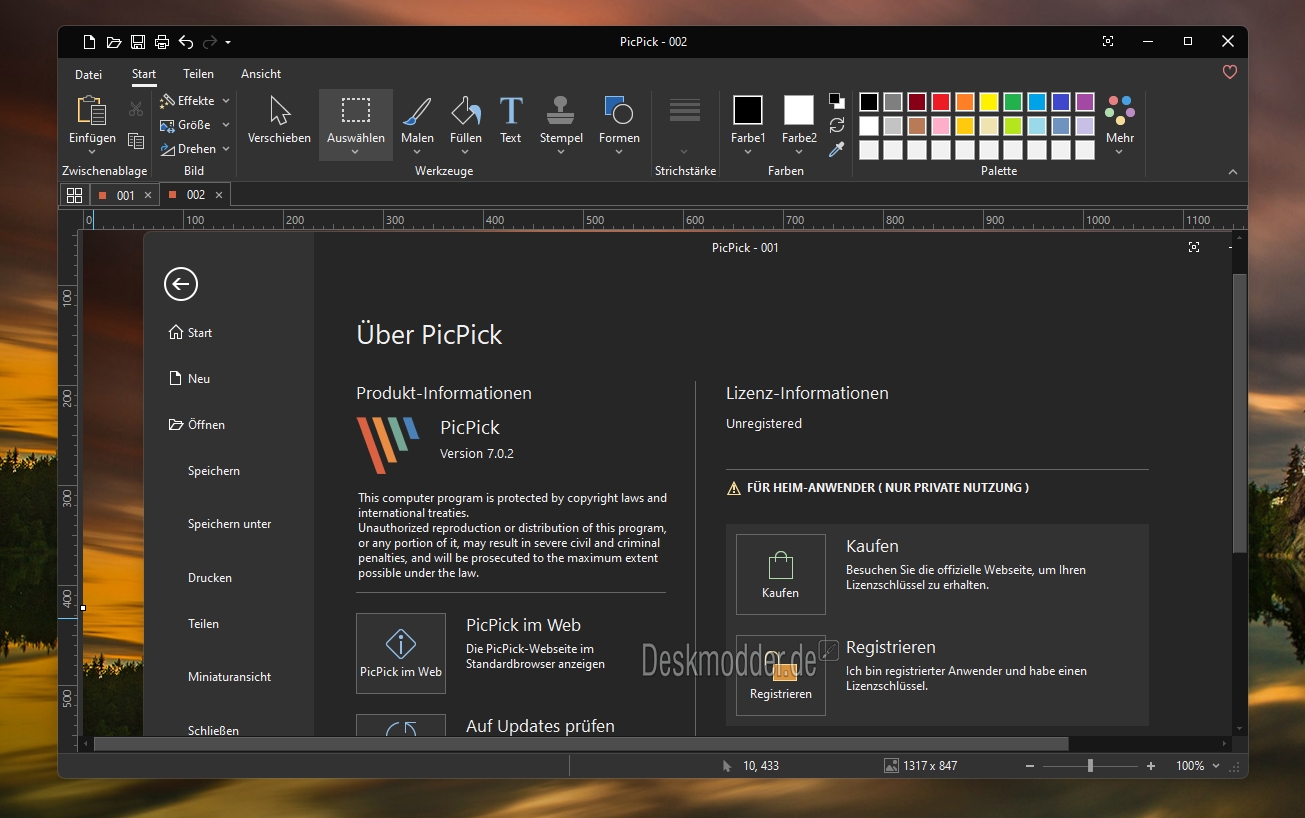Screen dimensions: 1305x818
Task: Show all images via the grid overview icon
Action: (74, 195)
